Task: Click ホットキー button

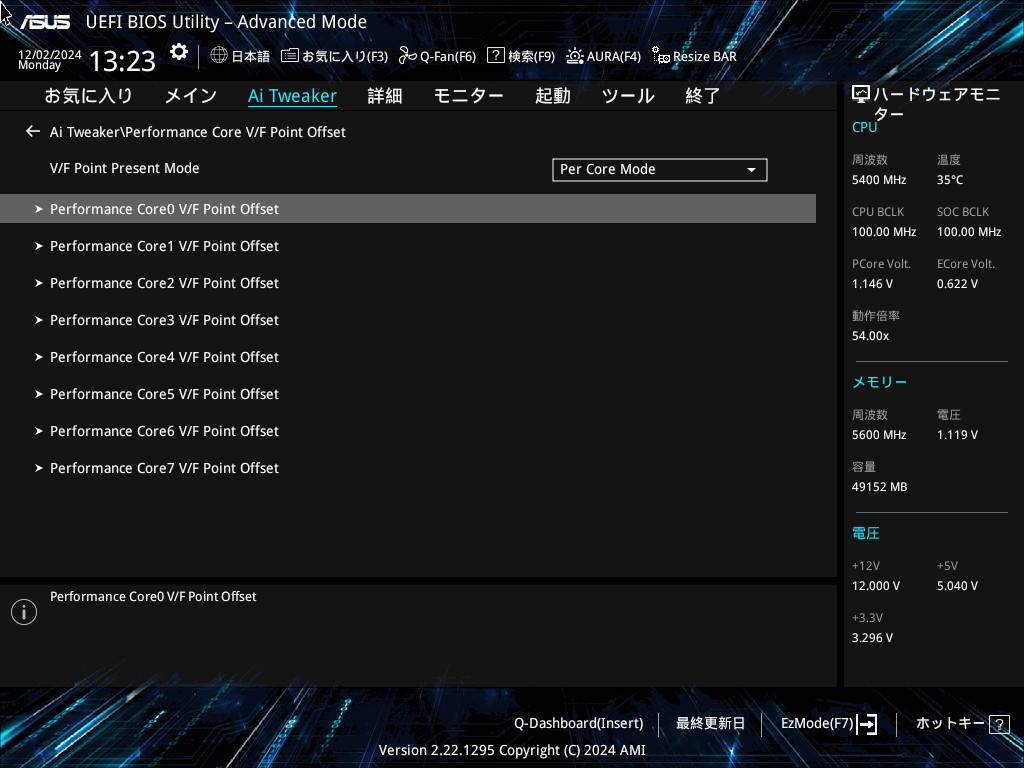Action: pos(950,723)
